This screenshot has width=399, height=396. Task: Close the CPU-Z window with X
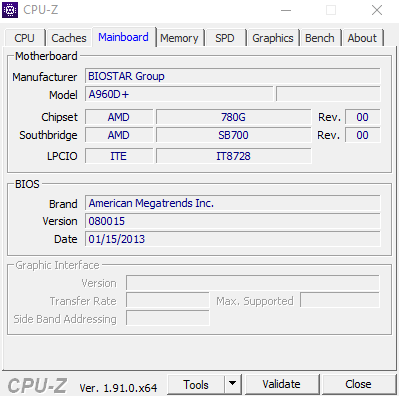377,10
